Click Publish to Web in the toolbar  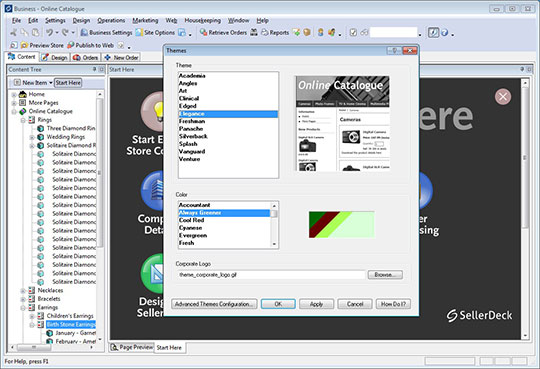click(x=90, y=45)
